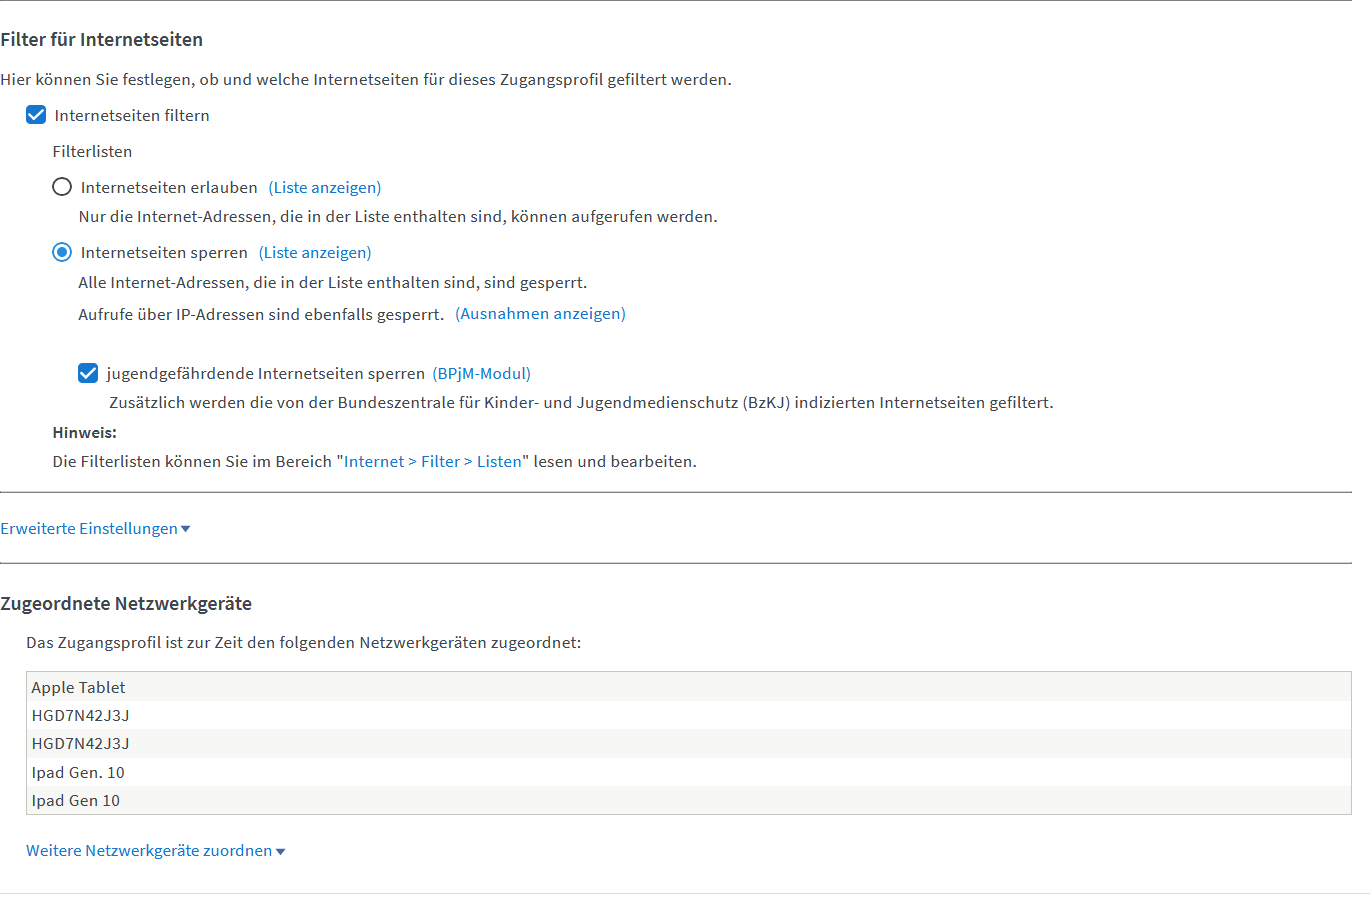This screenshot has height=899, width=1370.
Task: Select the Apple Tablet device row
Action: point(78,687)
